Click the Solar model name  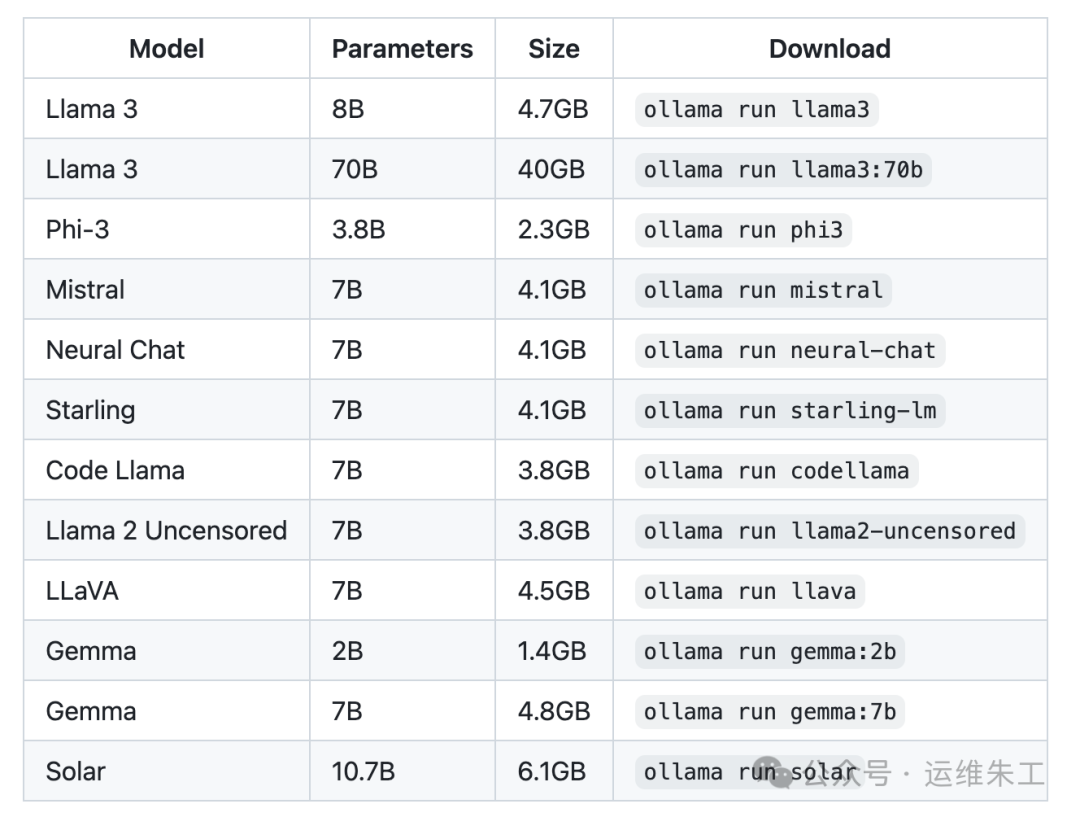(x=75, y=772)
